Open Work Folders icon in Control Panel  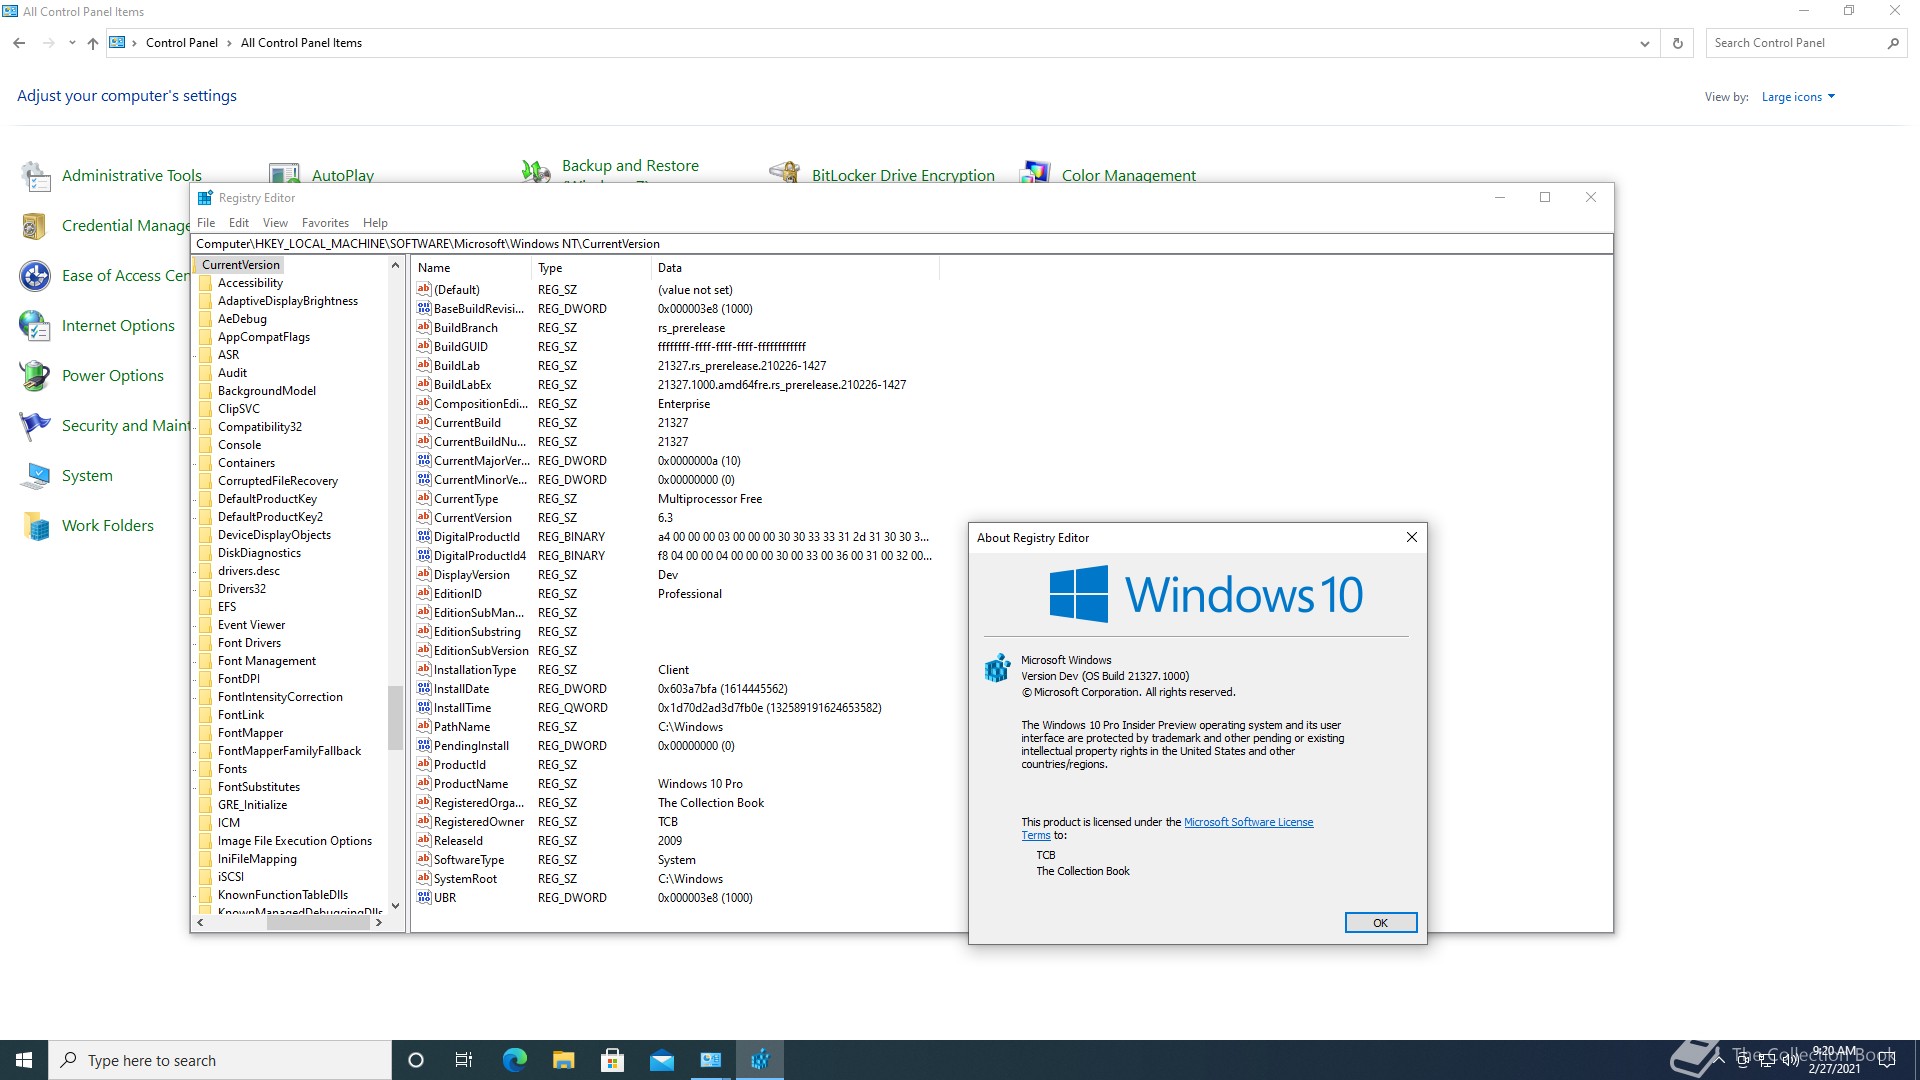(35, 526)
